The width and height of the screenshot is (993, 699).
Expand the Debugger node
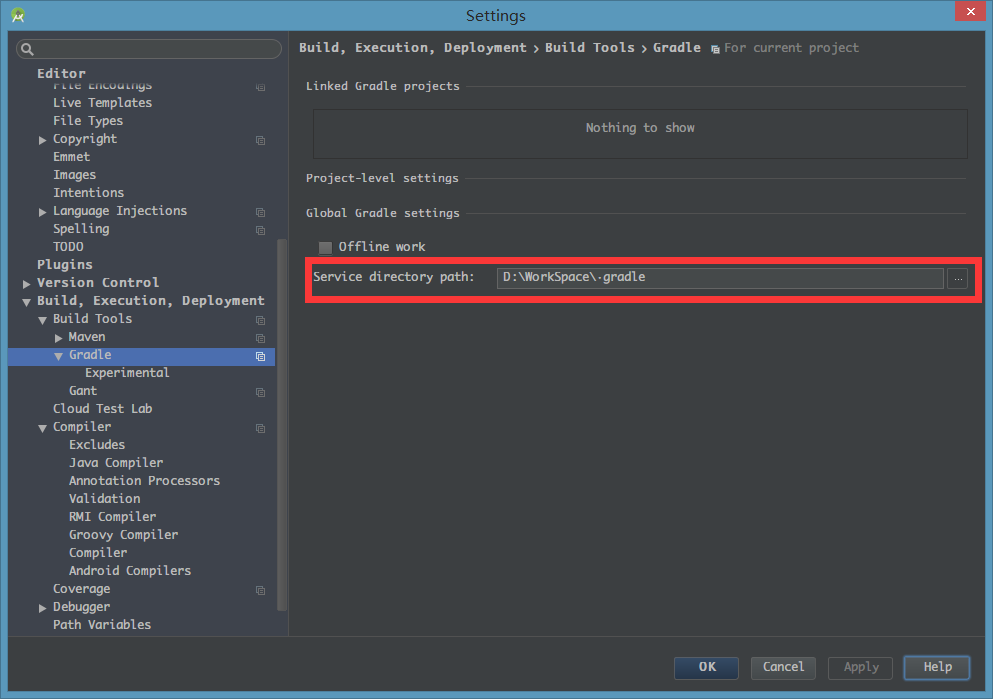tap(42, 608)
